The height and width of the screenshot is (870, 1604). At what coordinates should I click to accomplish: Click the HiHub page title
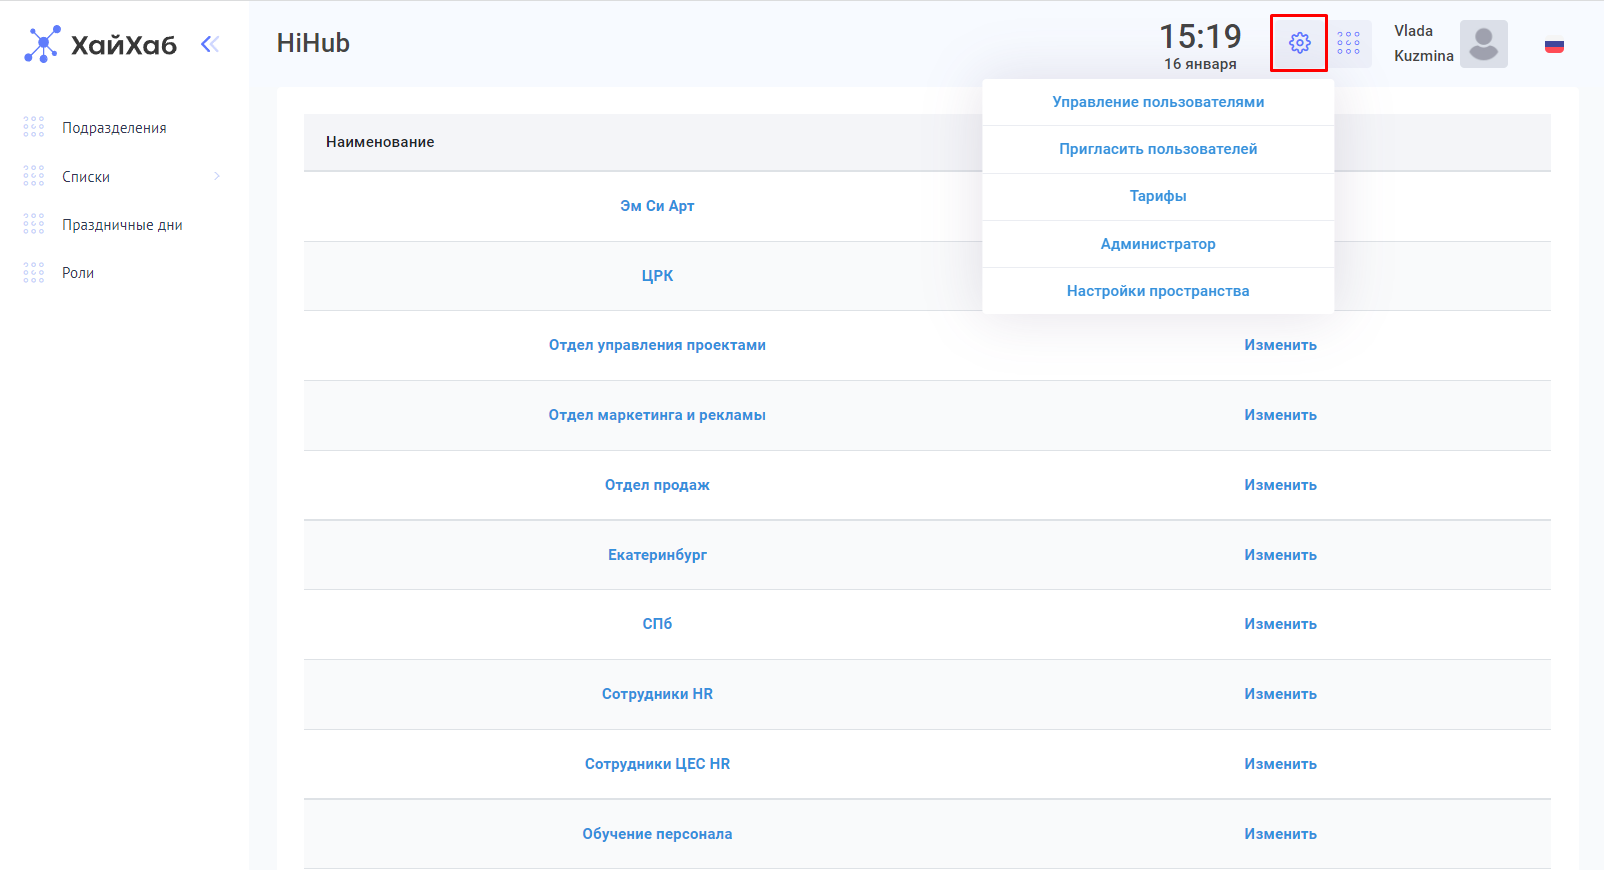pos(313,43)
